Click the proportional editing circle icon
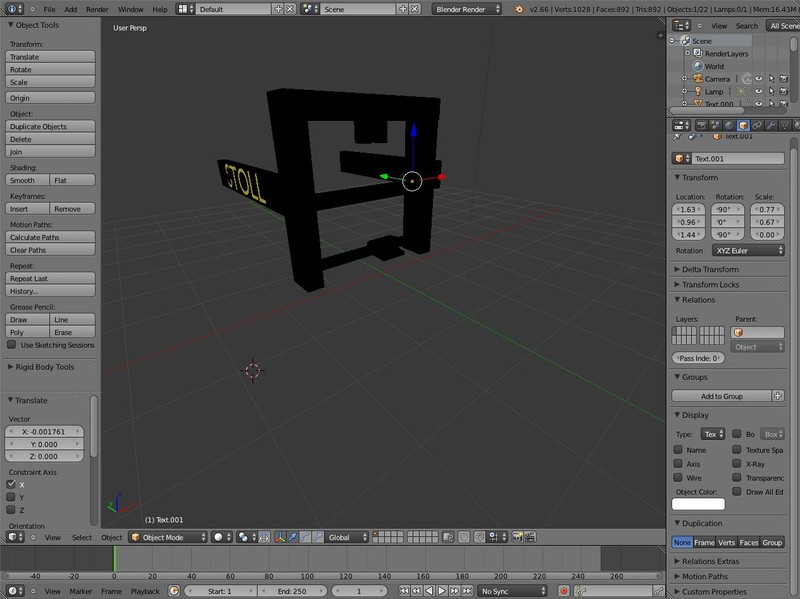This screenshot has width=800, height=599. (x=464, y=537)
